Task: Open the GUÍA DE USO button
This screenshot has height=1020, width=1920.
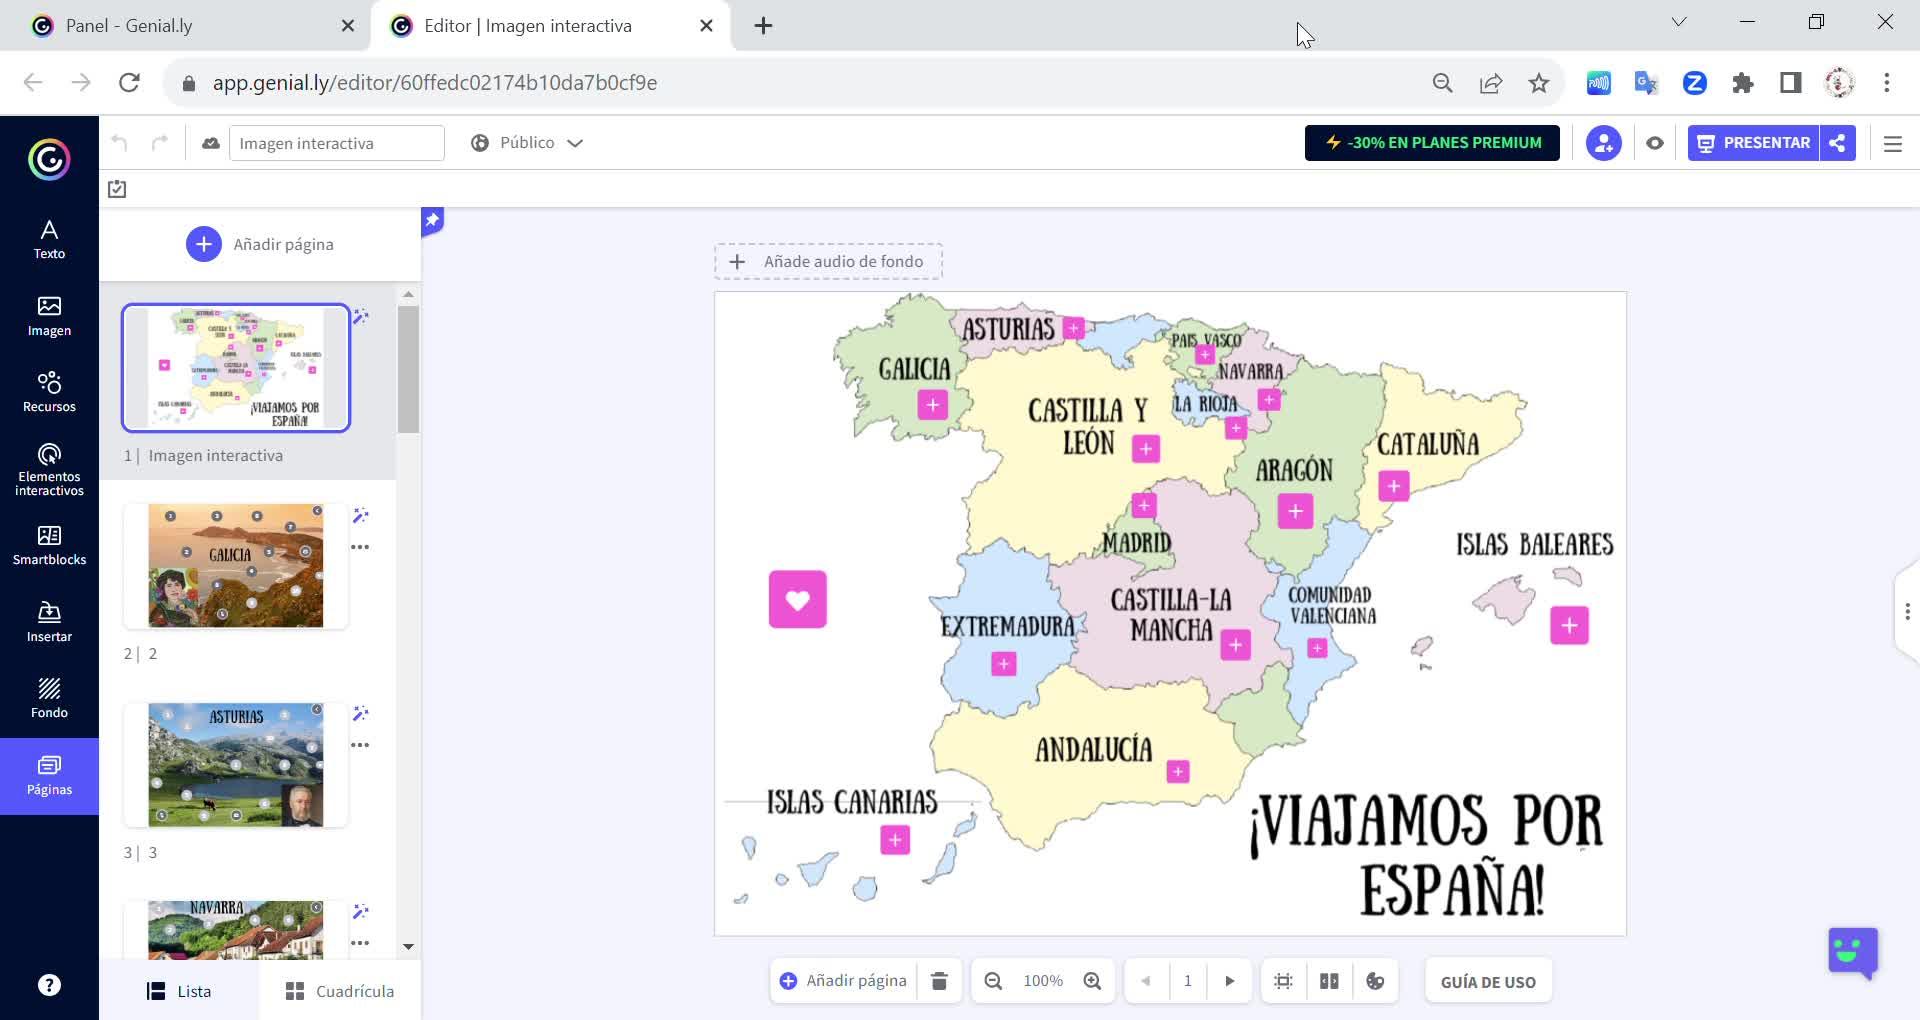Action: pos(1488,982)
